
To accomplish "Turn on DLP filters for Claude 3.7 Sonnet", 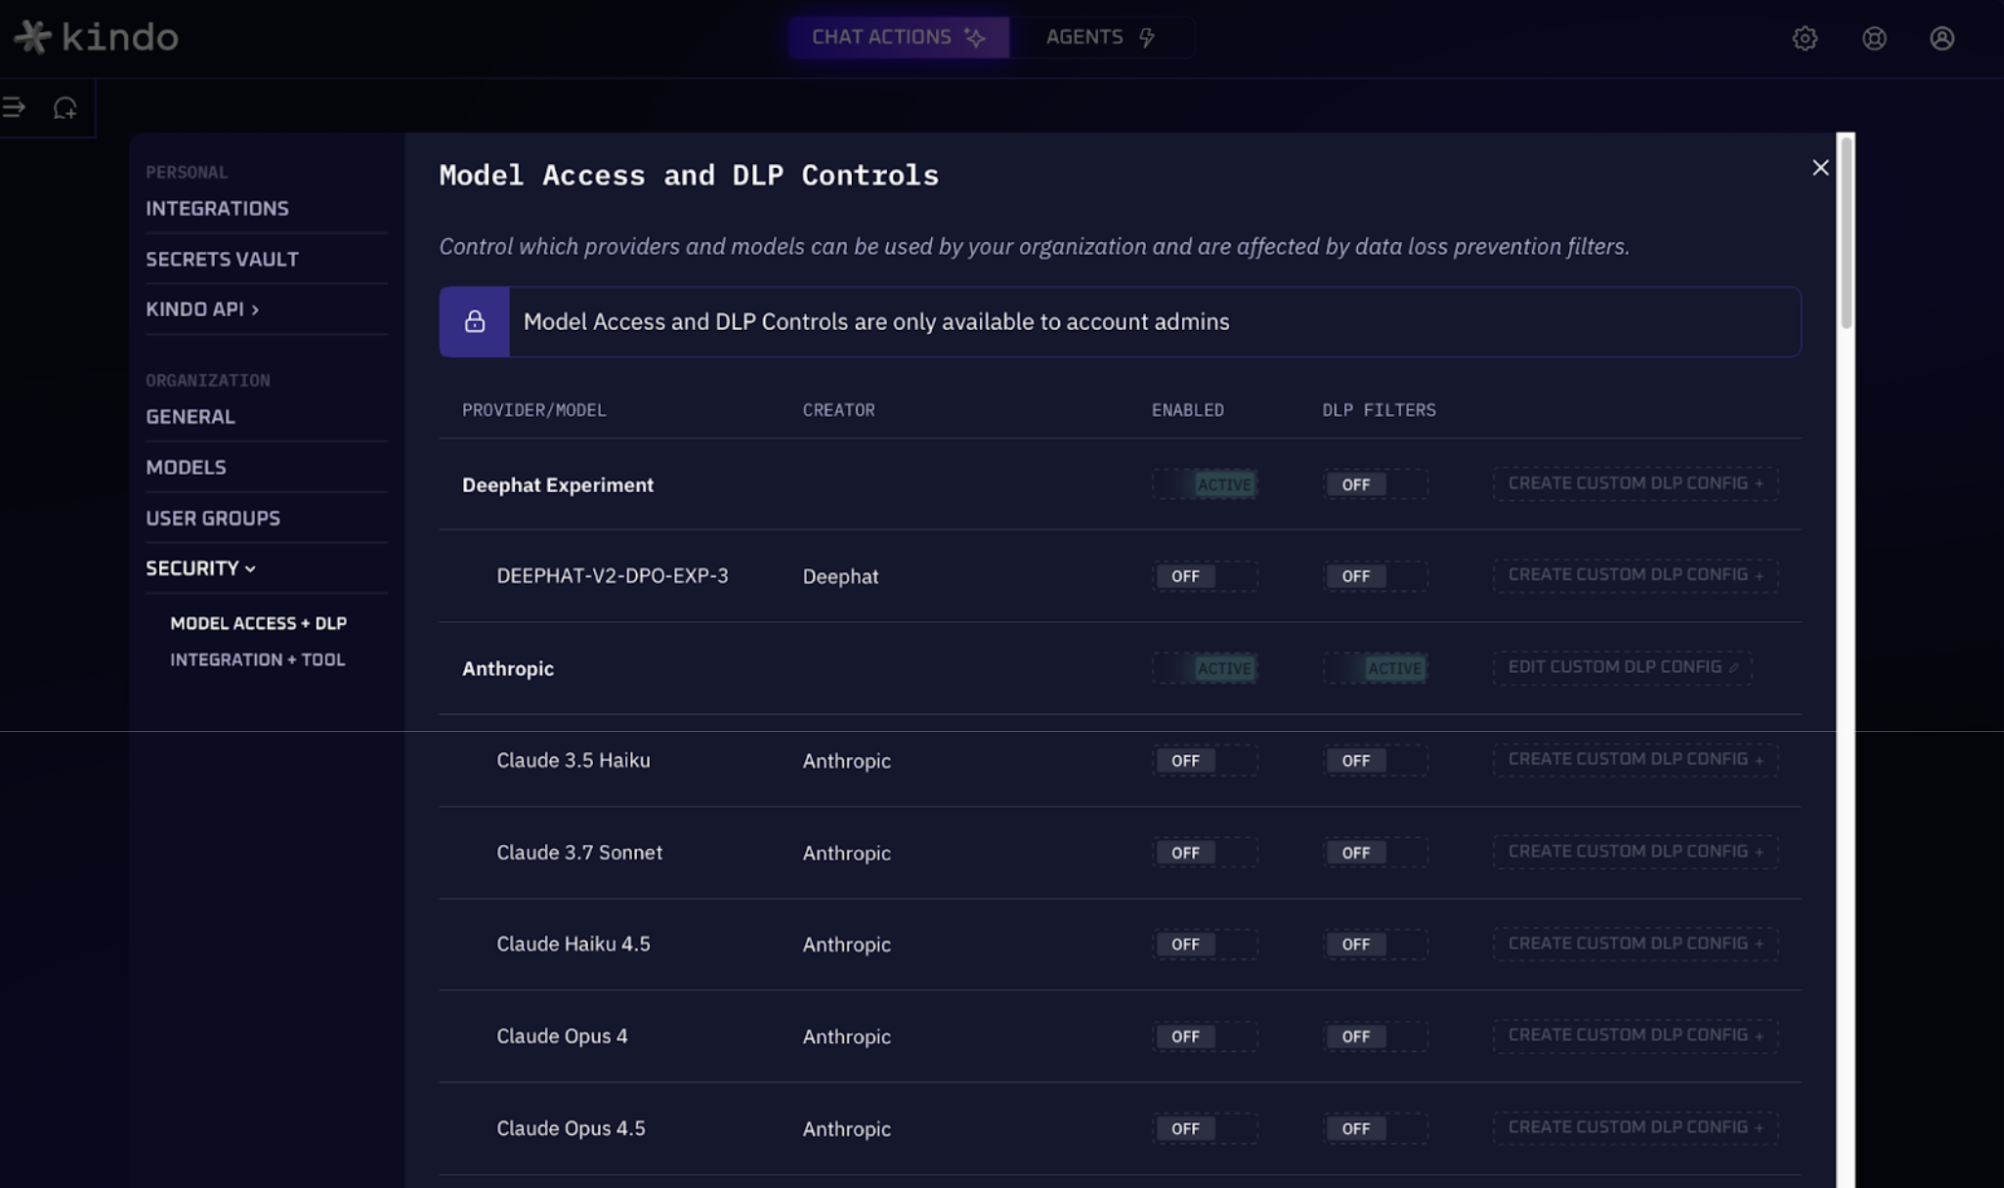I will click(1375, 852).
